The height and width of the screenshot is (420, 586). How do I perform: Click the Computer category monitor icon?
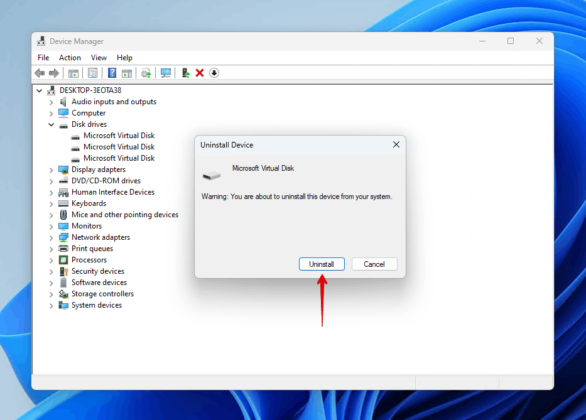(x=64, y=113)
